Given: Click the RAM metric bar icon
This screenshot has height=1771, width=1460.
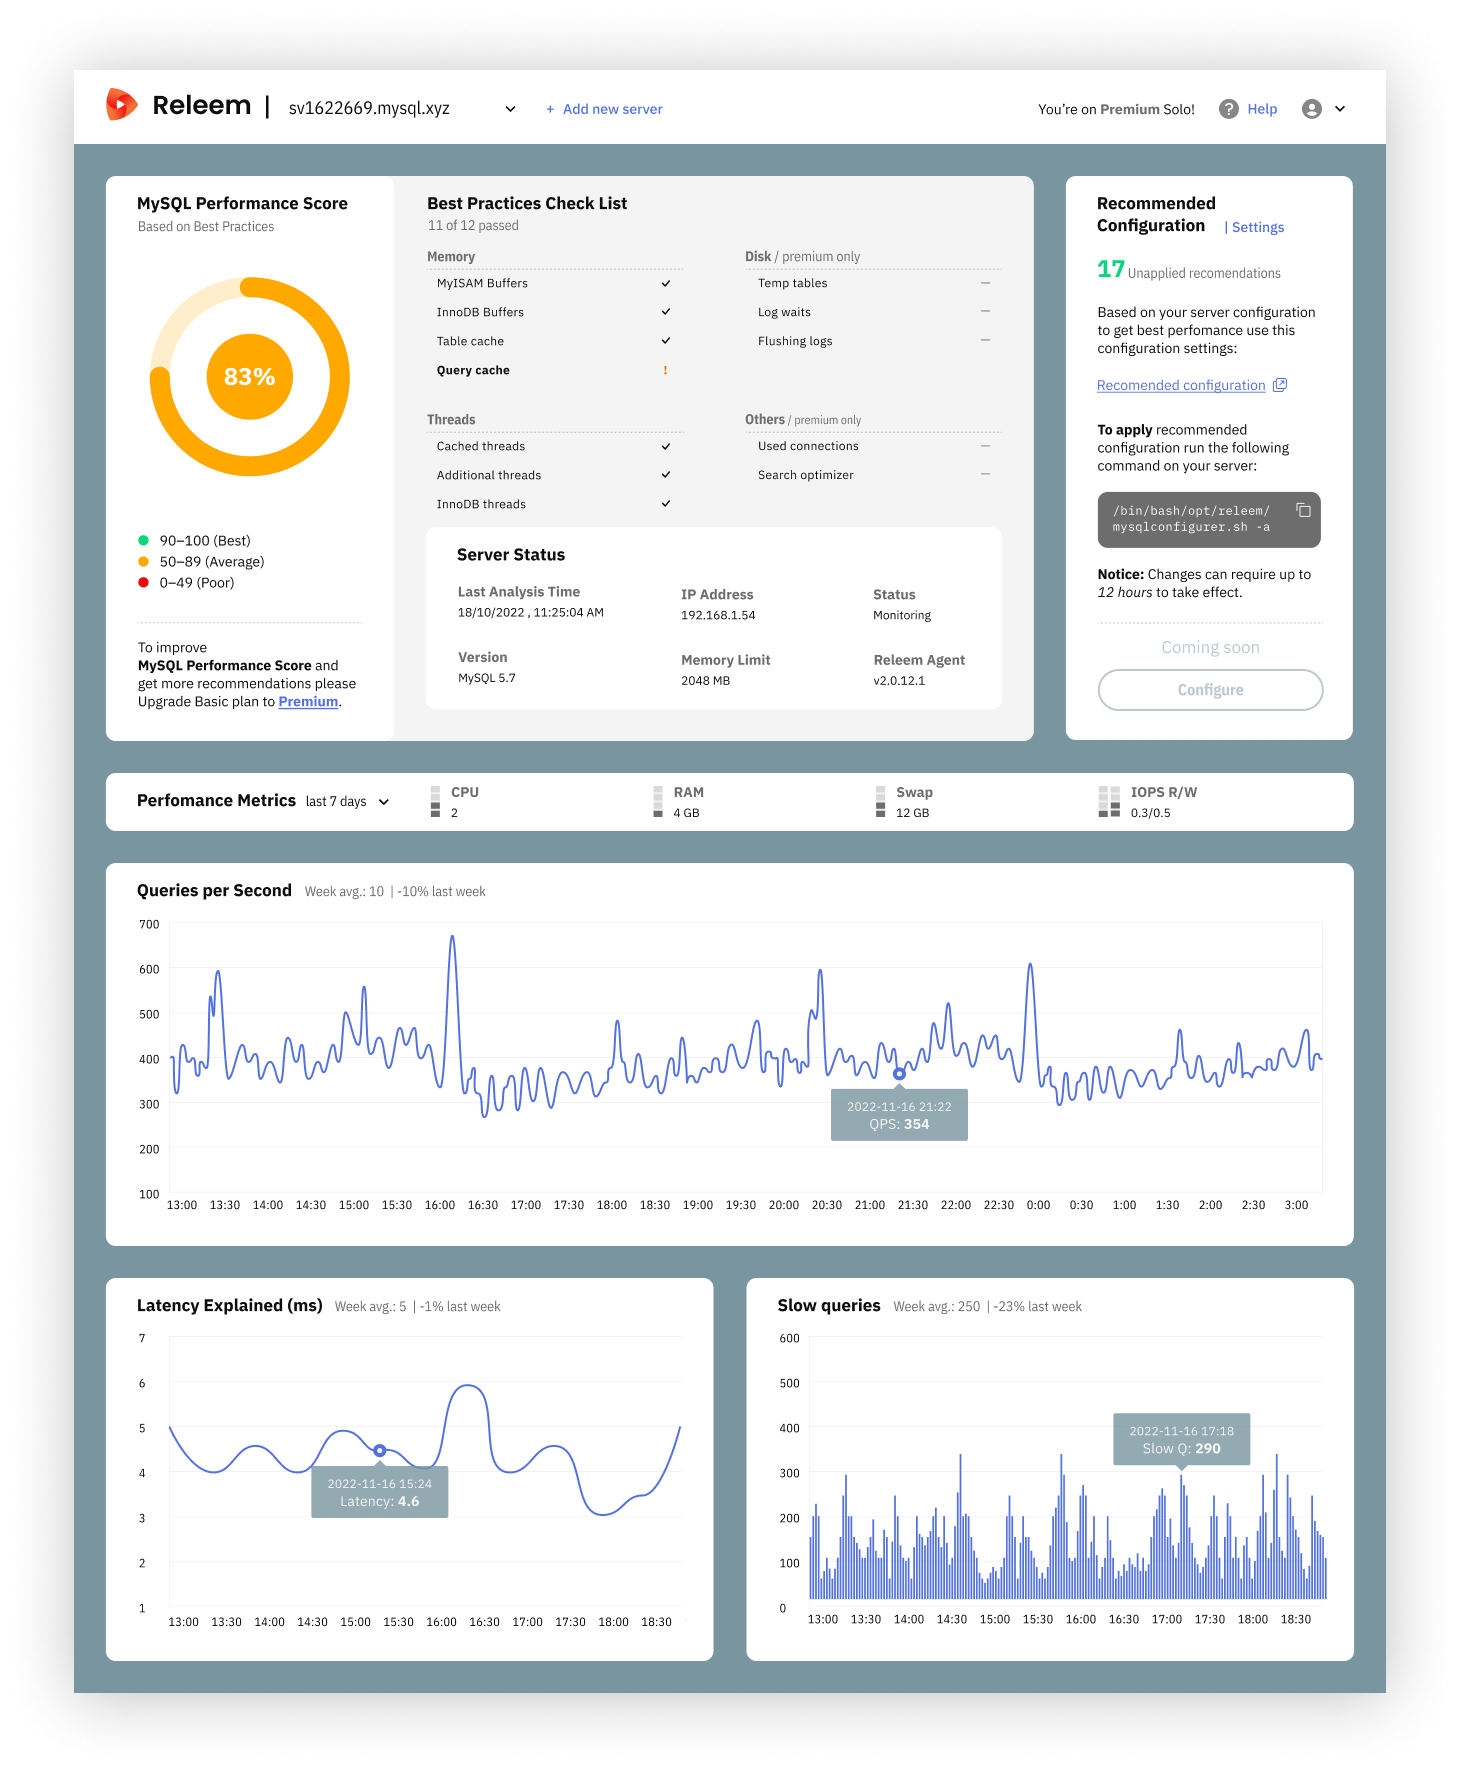Looking at the screenshot, I should [x=658, y=802].
